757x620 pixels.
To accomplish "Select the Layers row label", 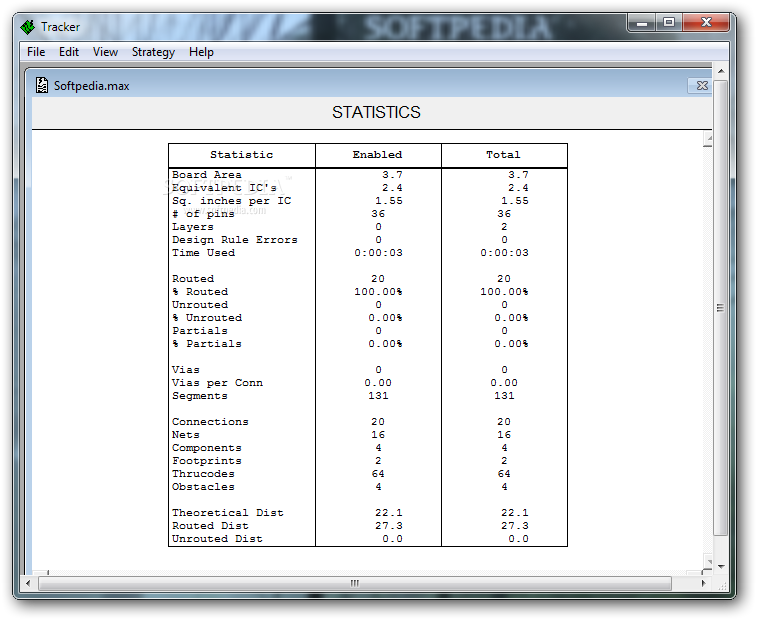I will click(193, 227).
